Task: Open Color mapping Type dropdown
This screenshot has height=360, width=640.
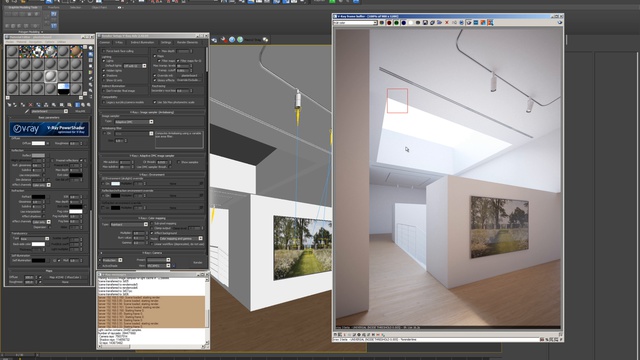Action: (x=129, y=224)
